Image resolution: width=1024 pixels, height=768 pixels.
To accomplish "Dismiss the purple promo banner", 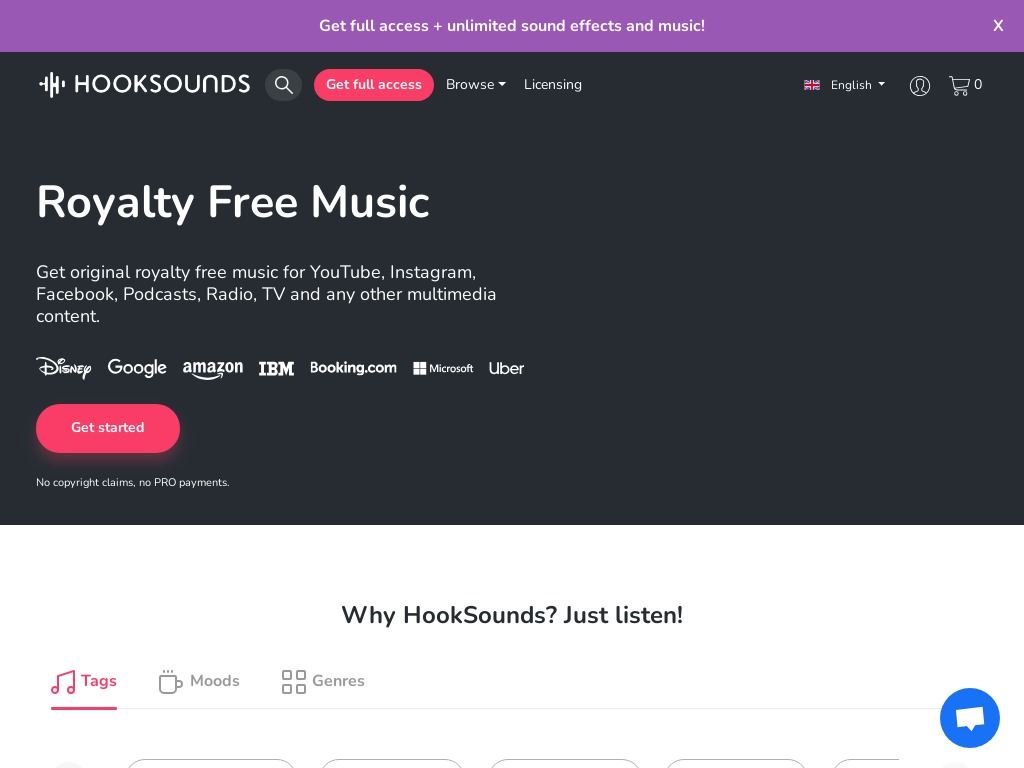I will coord(998,25).
